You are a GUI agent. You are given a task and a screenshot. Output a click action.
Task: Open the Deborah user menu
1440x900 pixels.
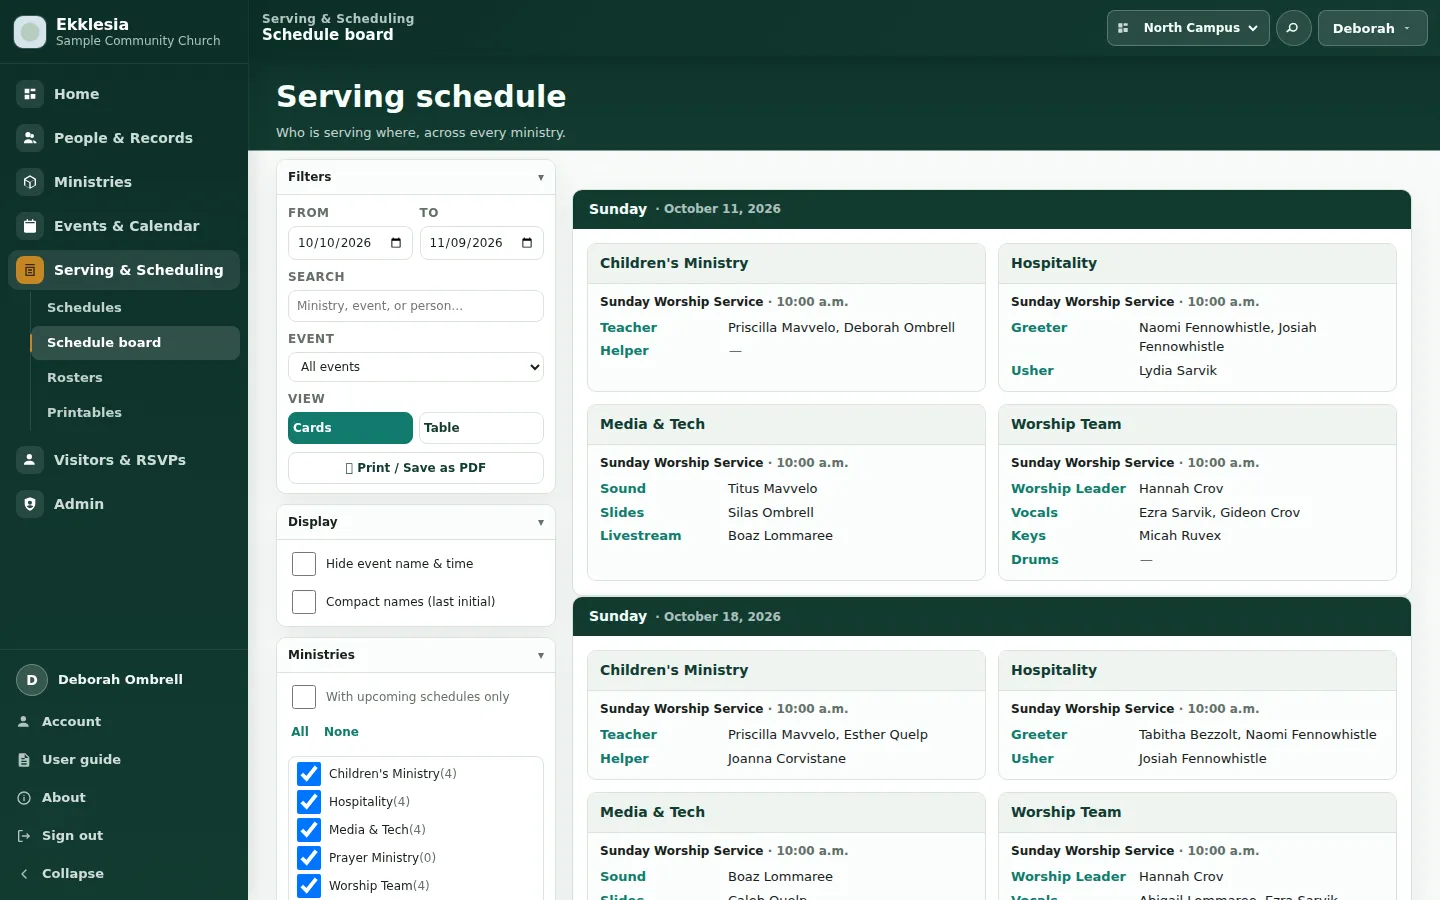click(x=1372, y=28)
